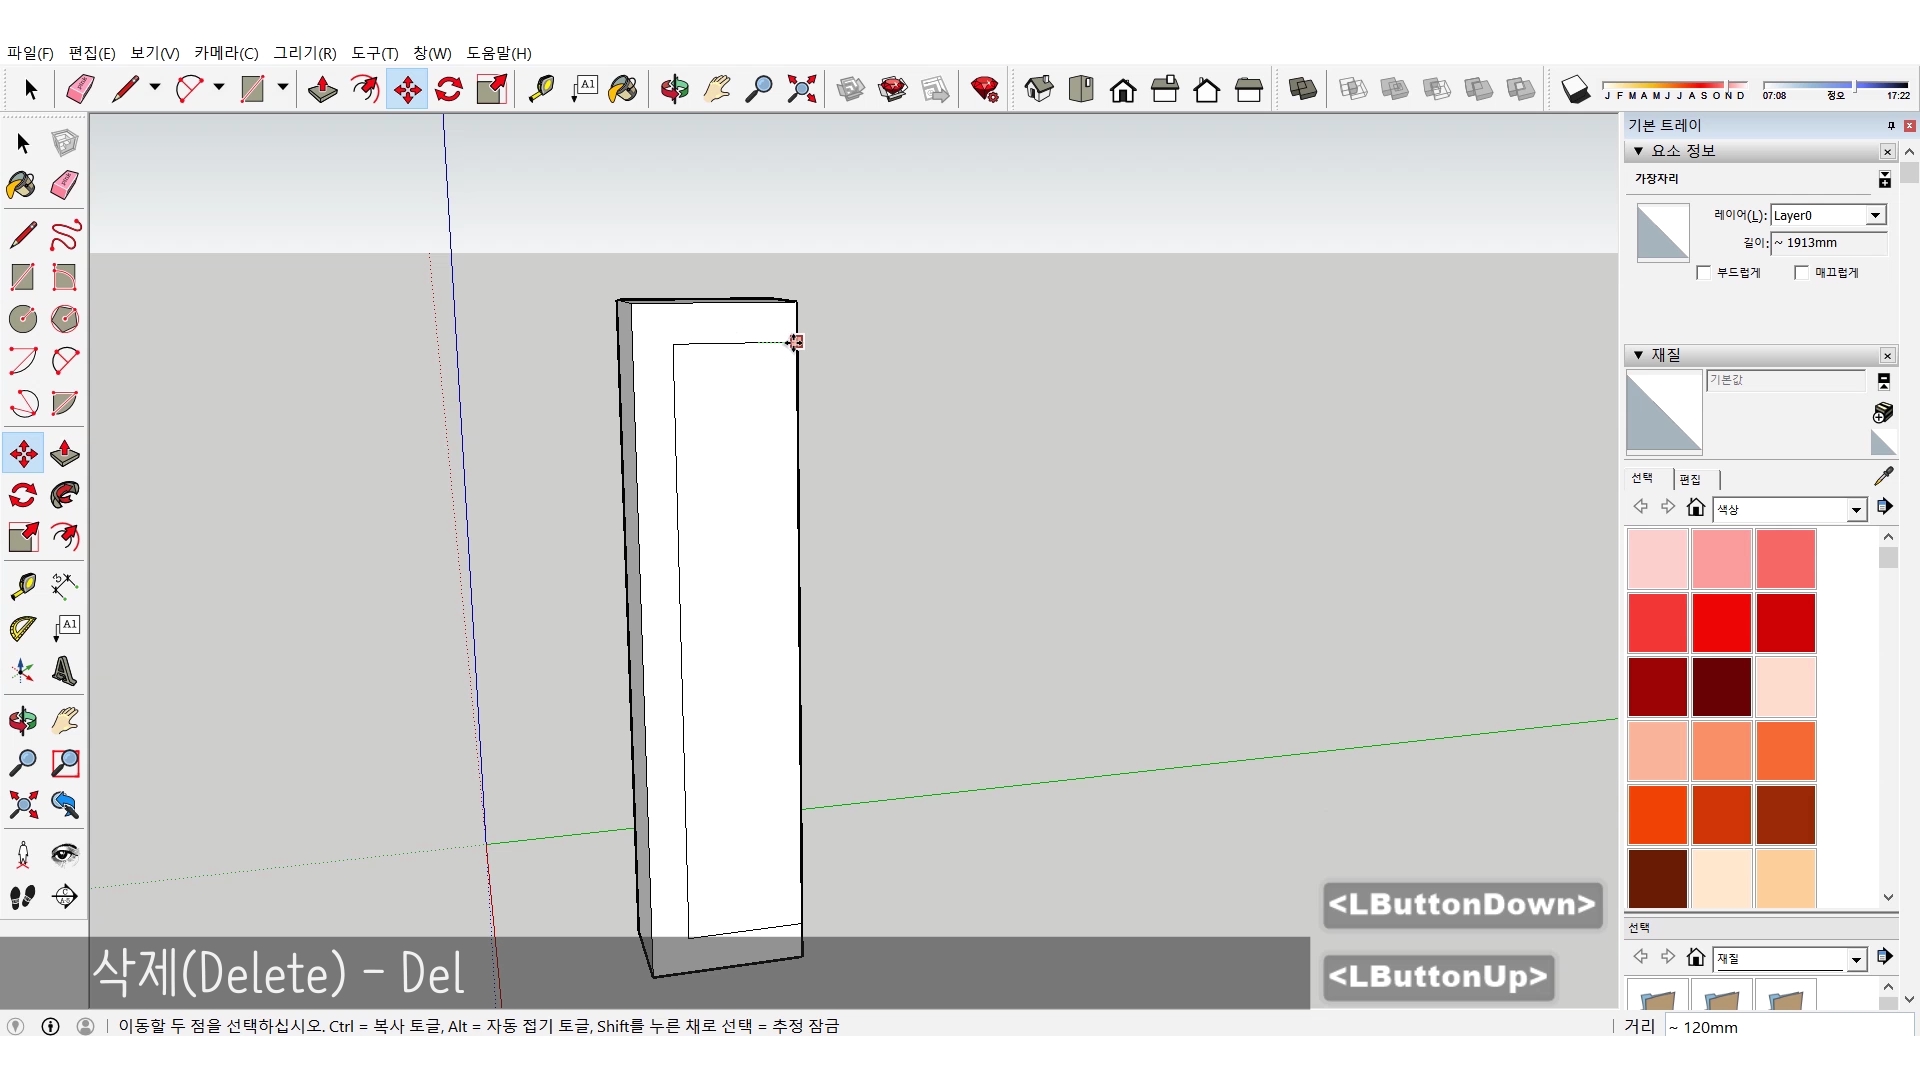Image resolution: width=1920 pixels, height=1080 pixels.
Task: Enable the 매끄럽게 checkbox
Action: click(x=1802, y=273)
